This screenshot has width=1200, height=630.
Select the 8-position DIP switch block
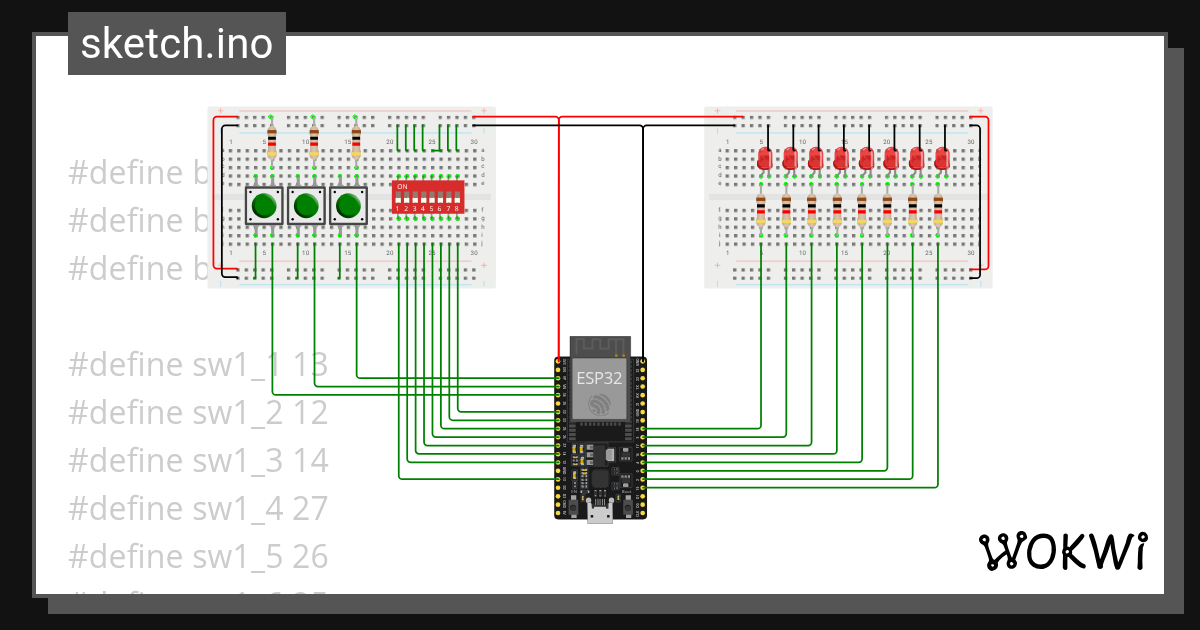pyautogui.click(x=427, y=197)
